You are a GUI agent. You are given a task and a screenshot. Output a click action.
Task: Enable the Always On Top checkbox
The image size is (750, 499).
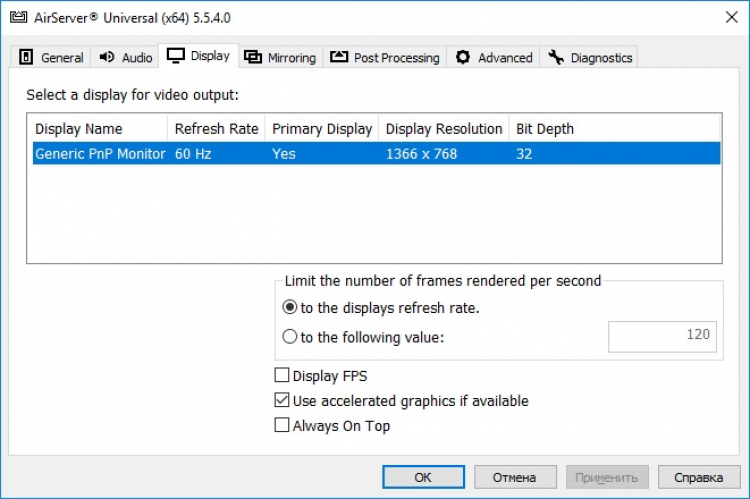pyautogui.click(x=282, y=425)
